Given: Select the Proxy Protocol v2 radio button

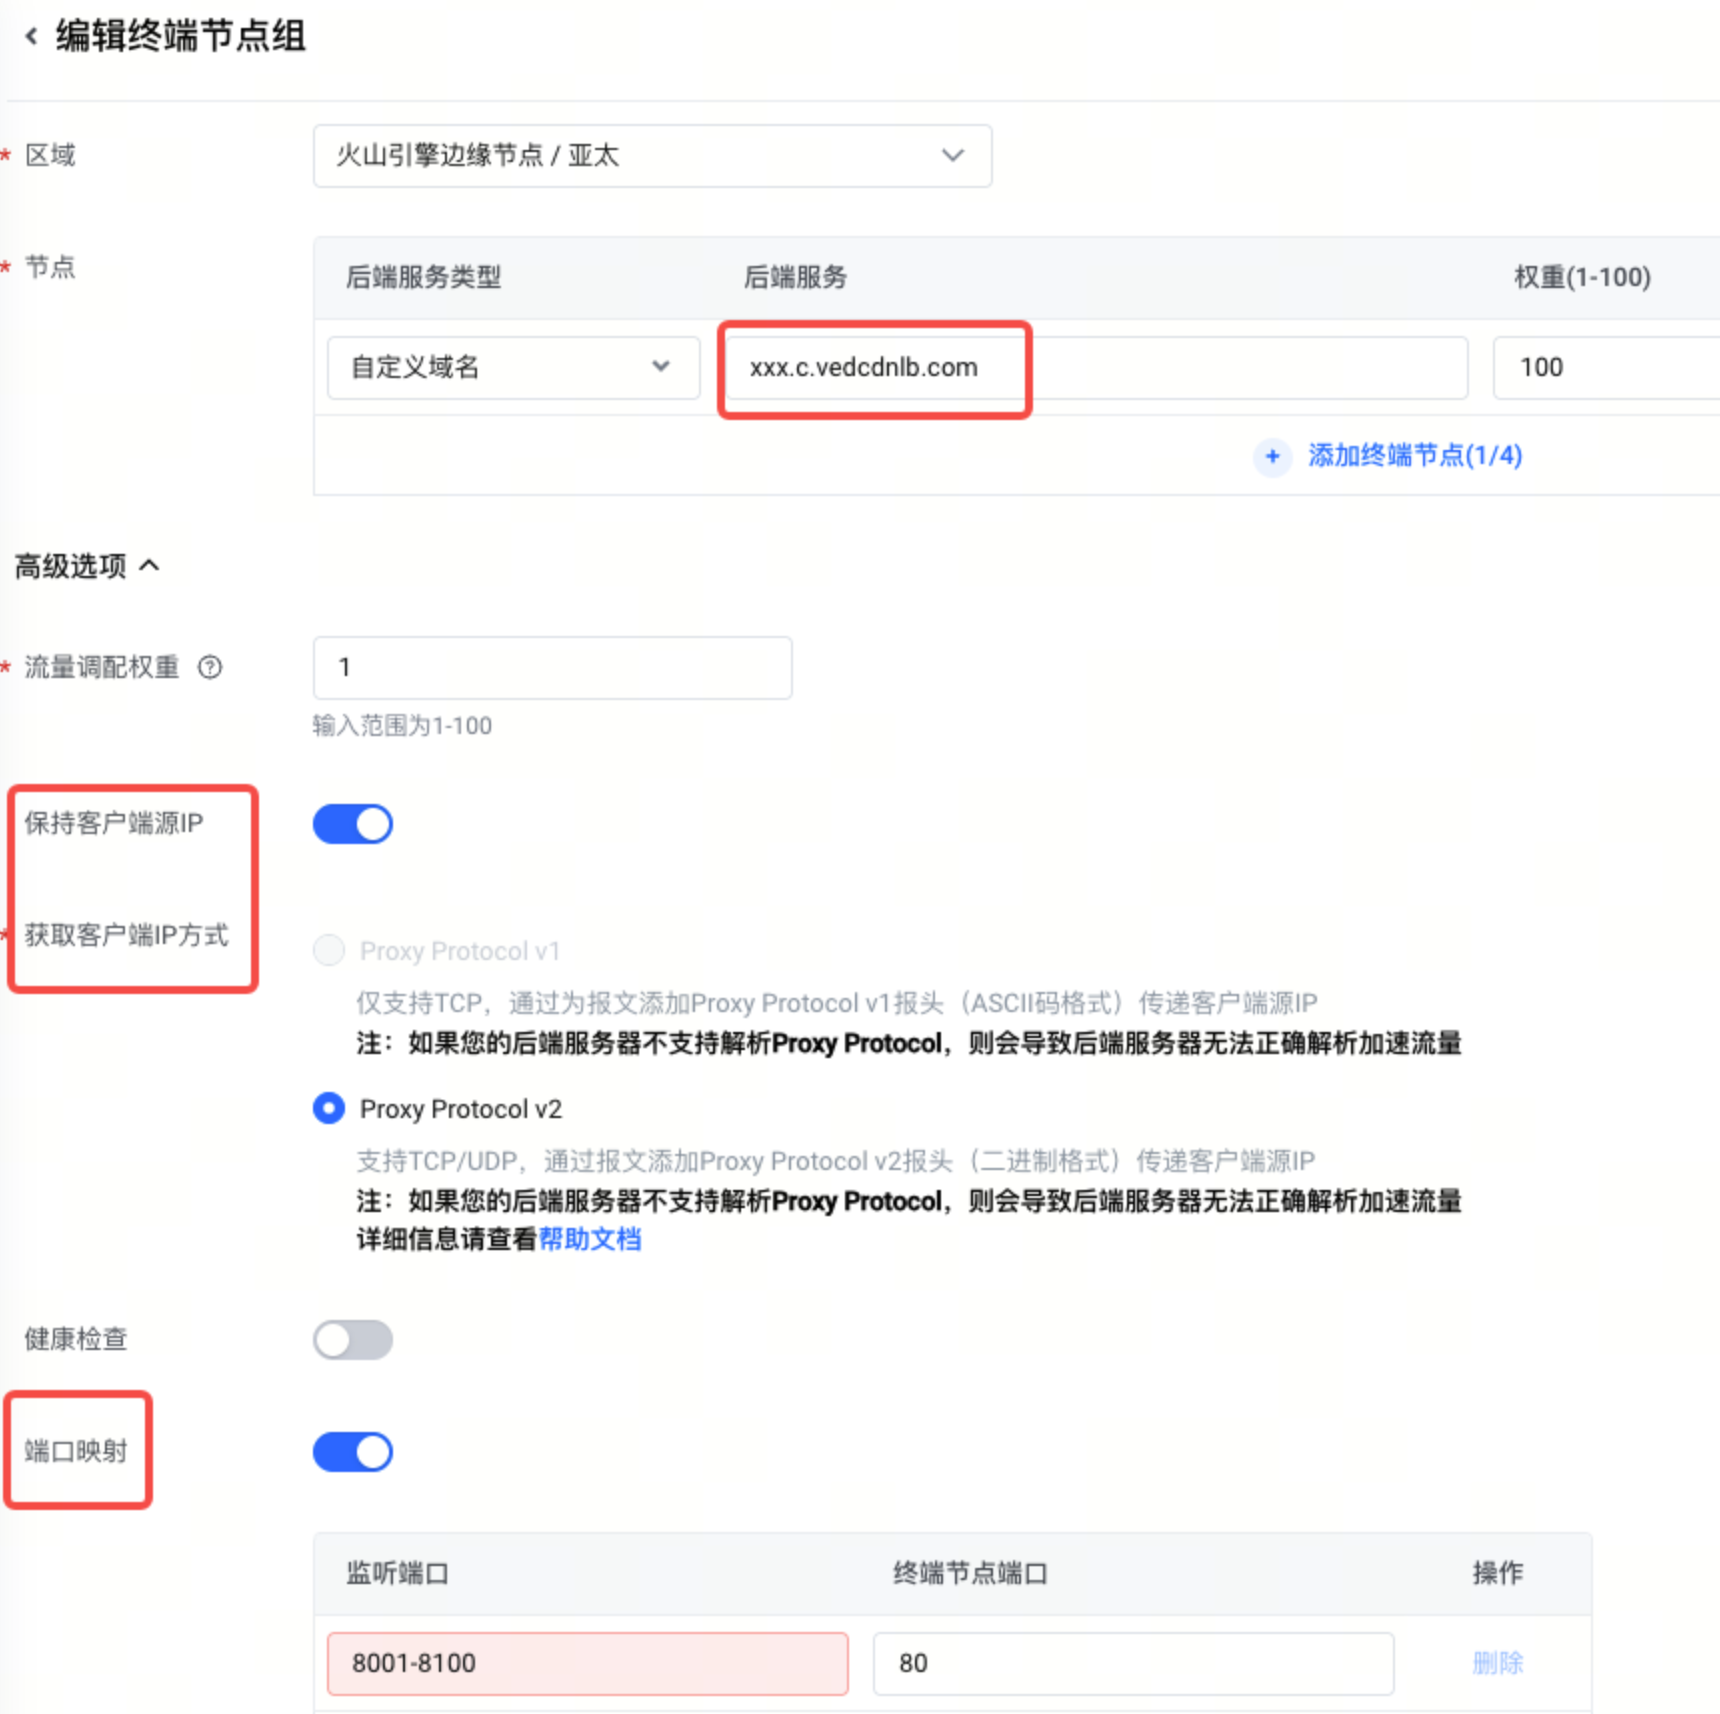Looking at the screenshot, I should [x=329, y=1108].
